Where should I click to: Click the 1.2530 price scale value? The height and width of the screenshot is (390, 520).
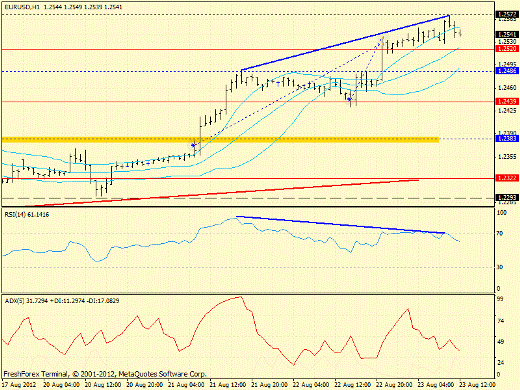[507, 42]
